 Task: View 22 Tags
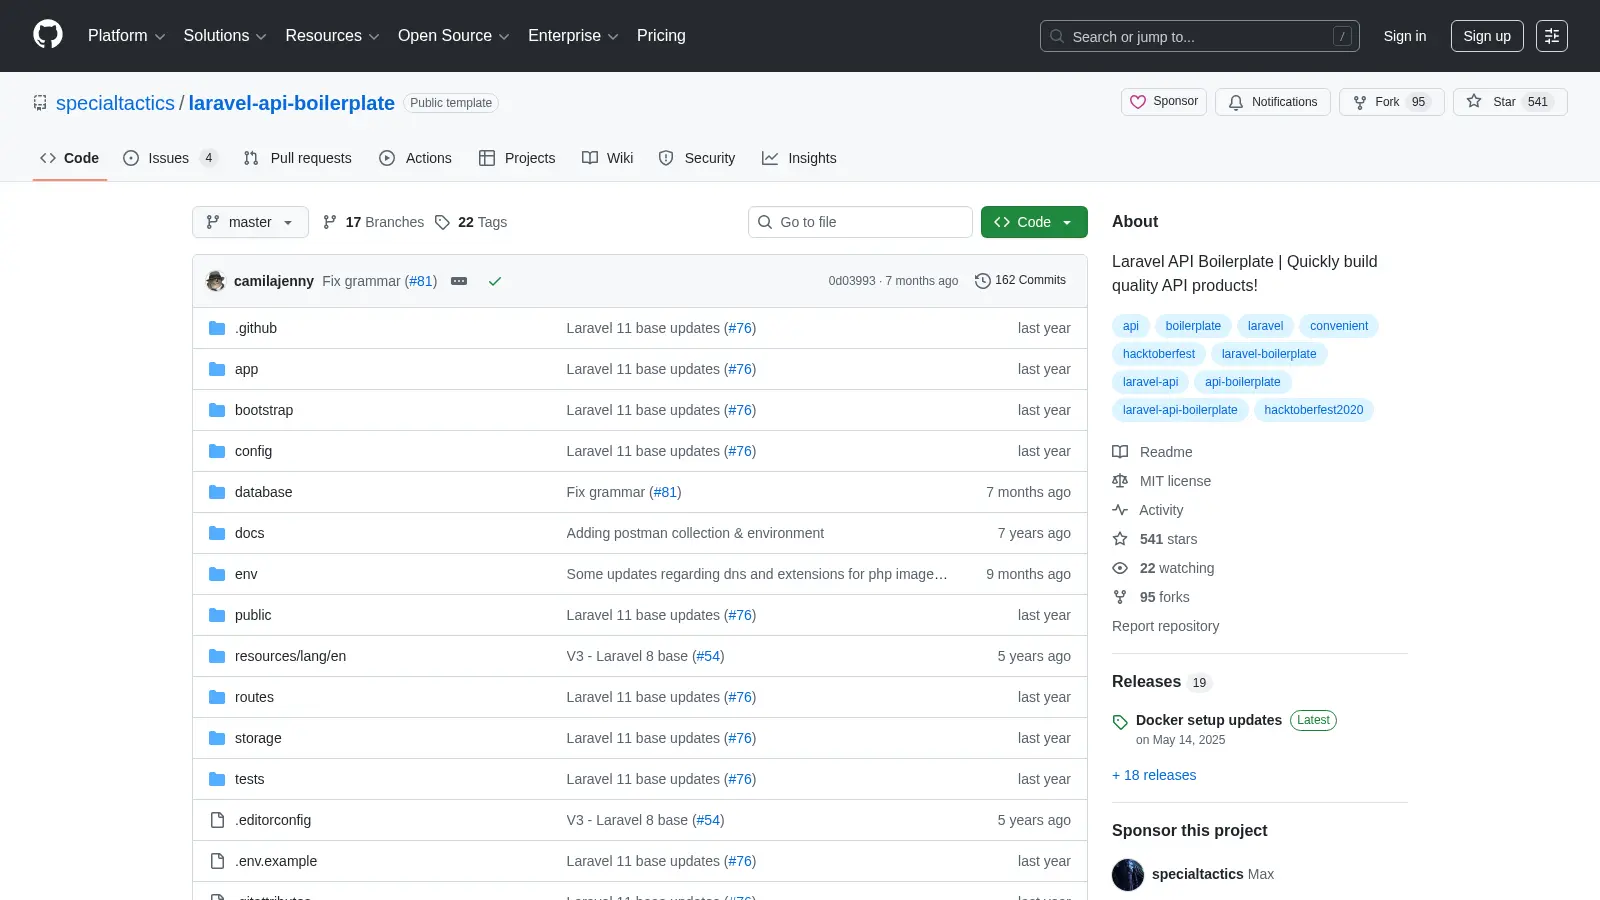coord(471,222)
